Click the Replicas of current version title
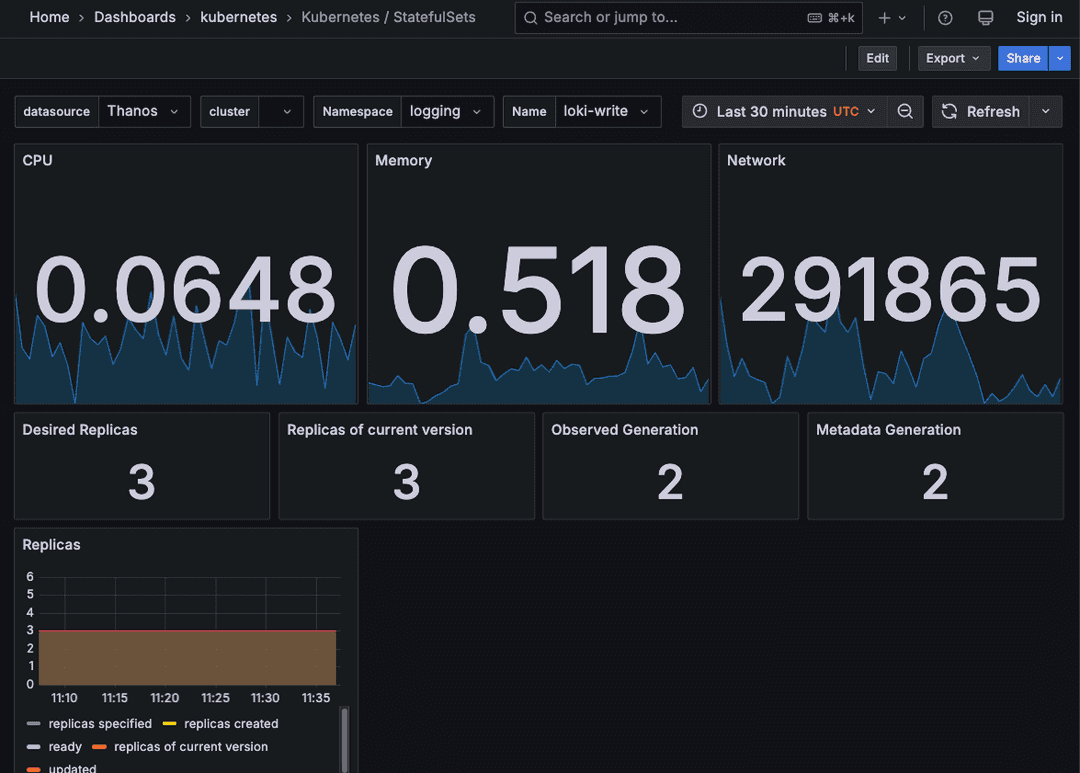The width and height of the screenshot is (1080, 773). pos(380,430)
